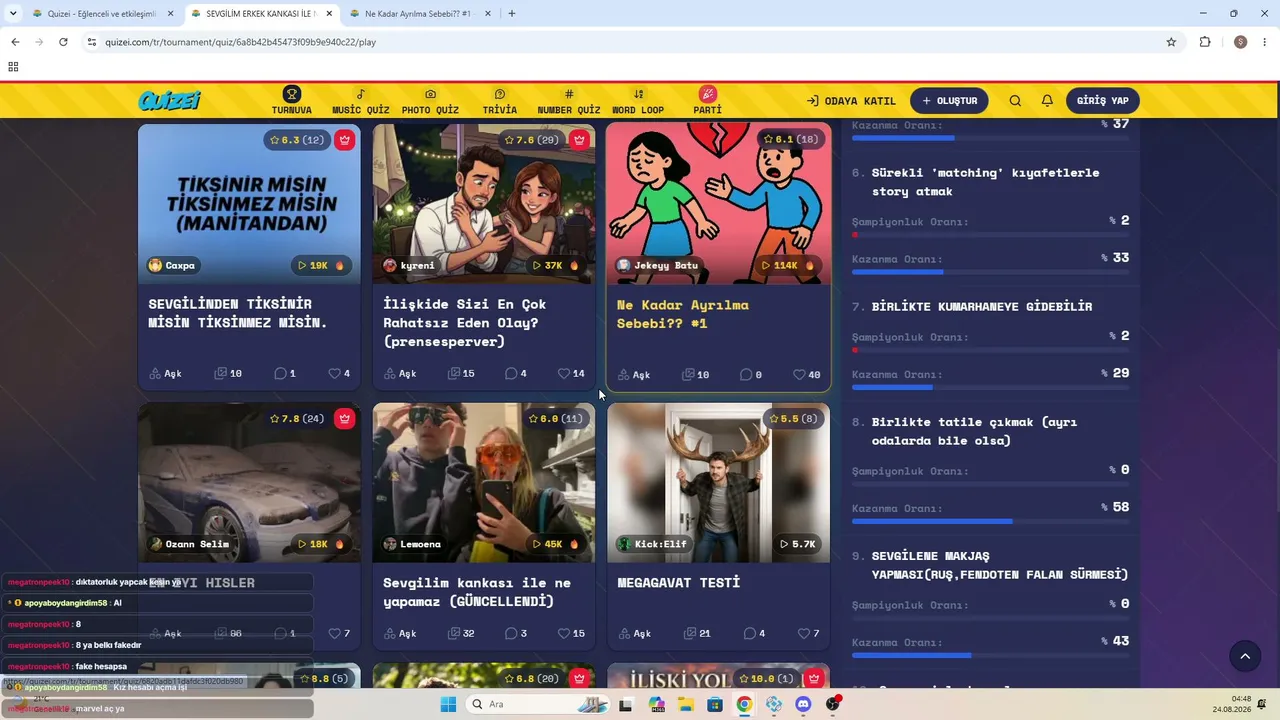
Task: Open the 'Ne Kadar Ayrılma Sebebi?? #1' title
Action: click(683, 314)
